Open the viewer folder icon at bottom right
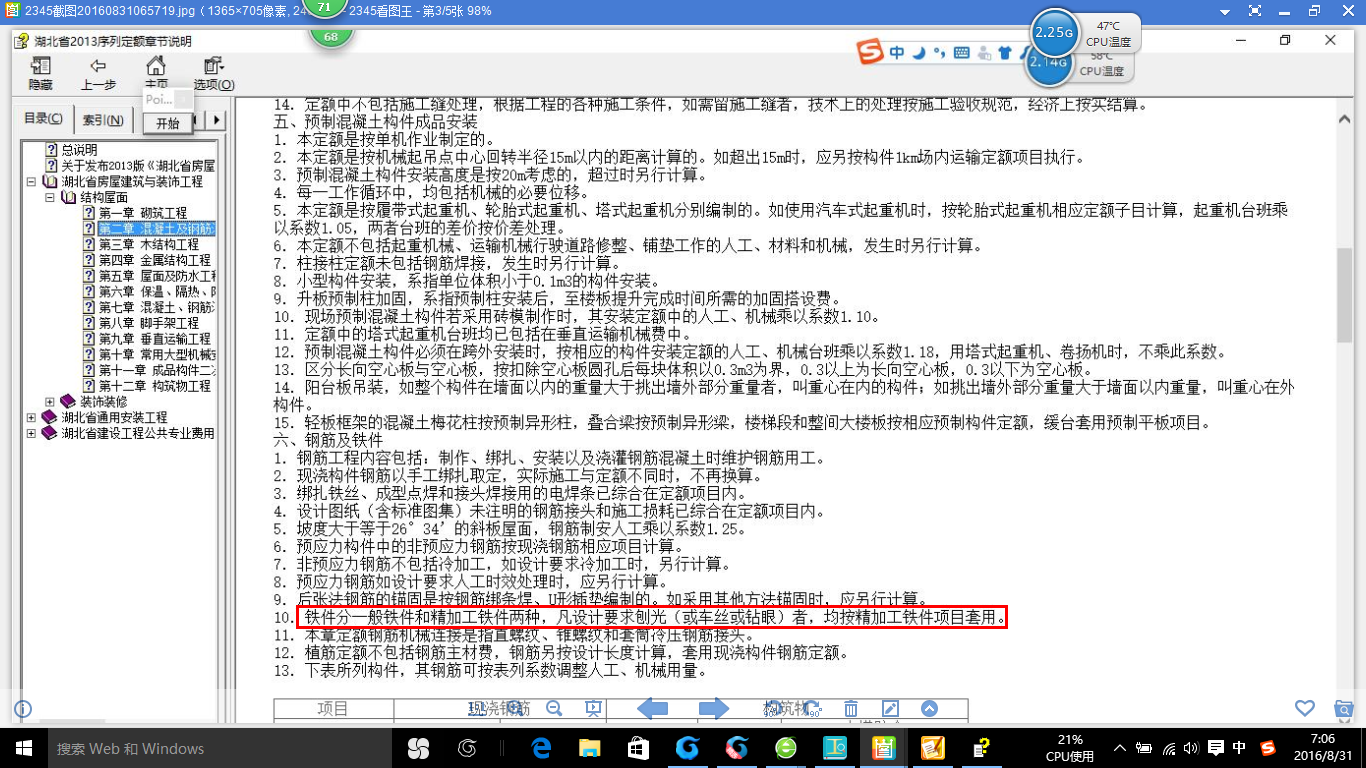Image resolution: width=1366 pixels, height=768 pixels. (1345, 708)
